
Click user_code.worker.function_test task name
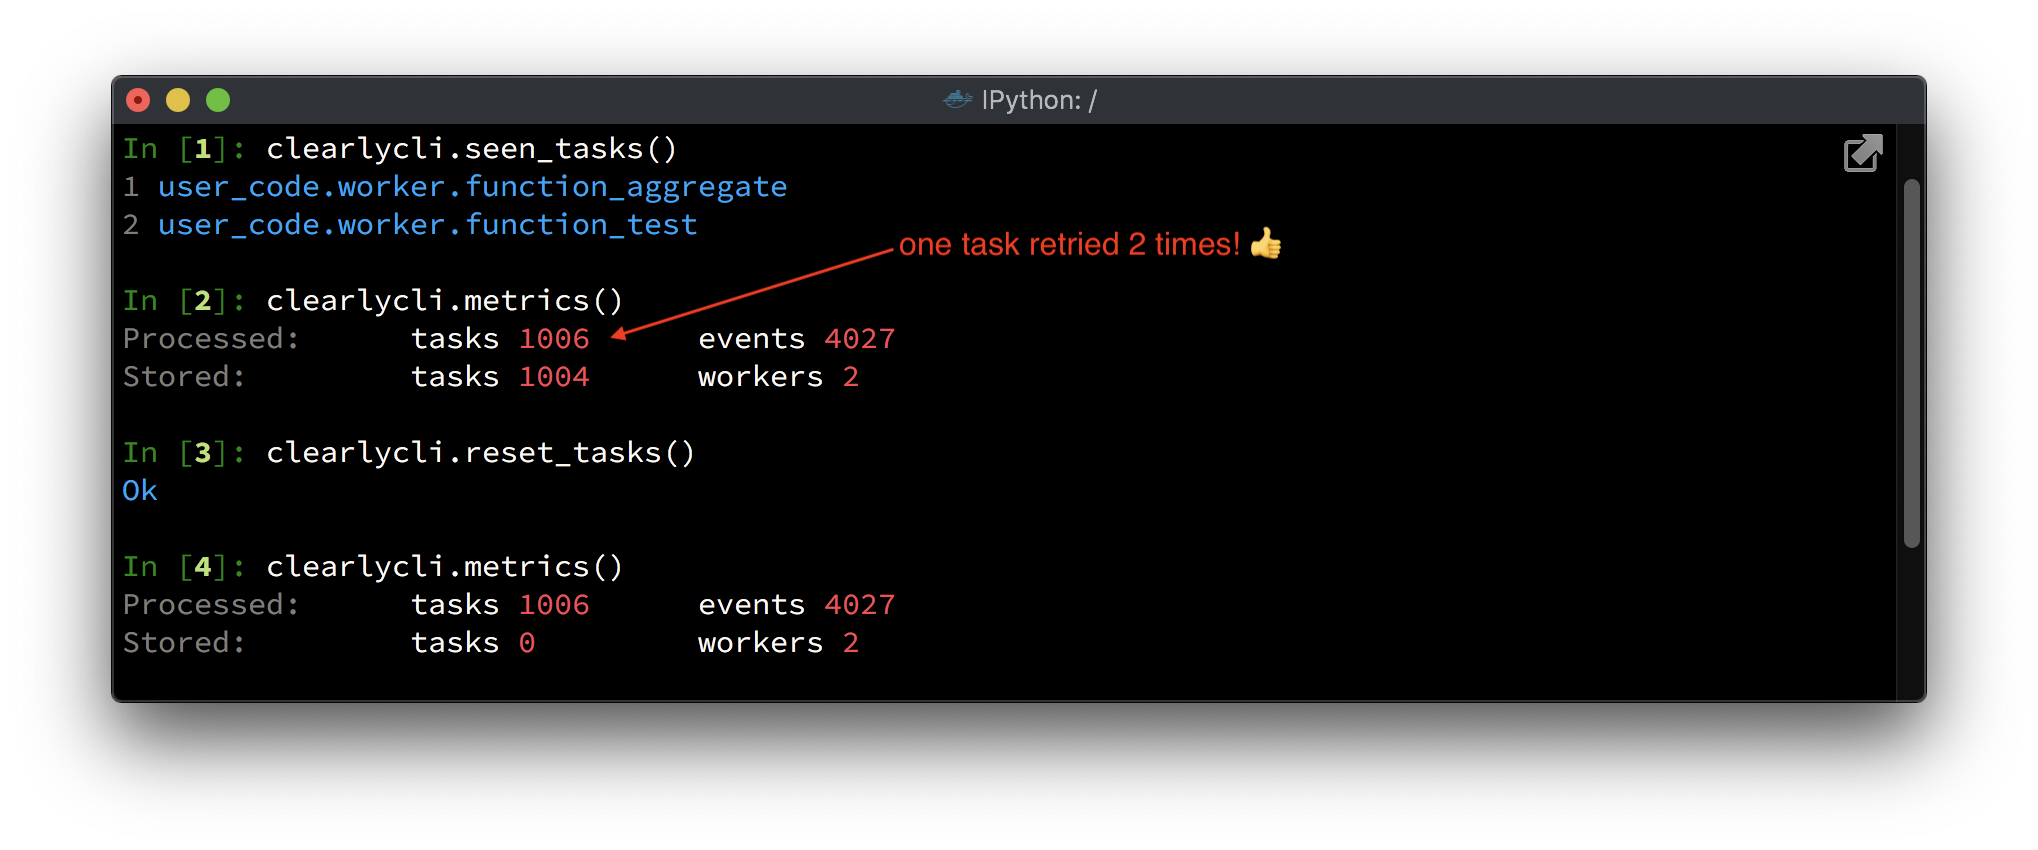click(427, 225)
